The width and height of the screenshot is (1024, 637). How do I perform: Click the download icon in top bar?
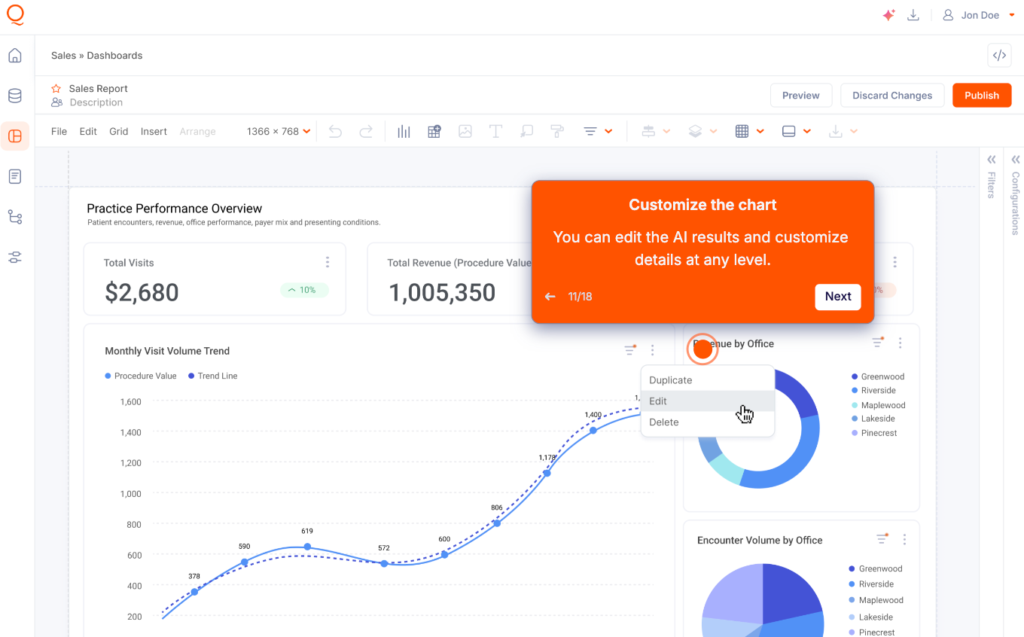913,15
